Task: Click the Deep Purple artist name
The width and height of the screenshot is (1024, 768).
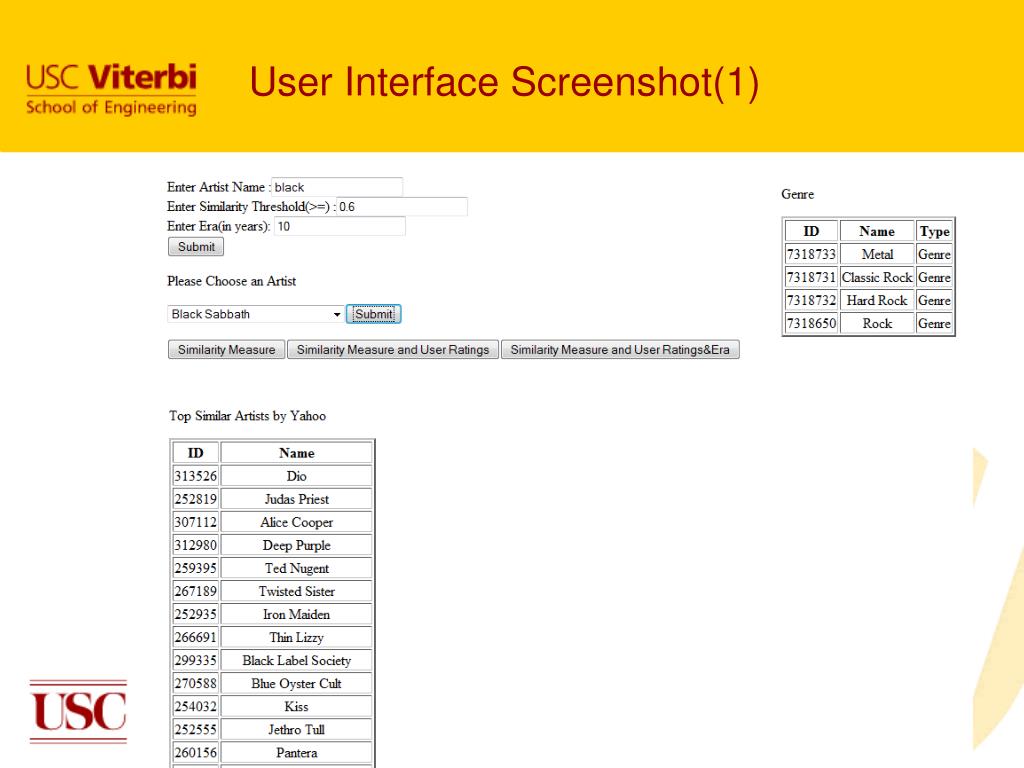Action: pos(296,545)
